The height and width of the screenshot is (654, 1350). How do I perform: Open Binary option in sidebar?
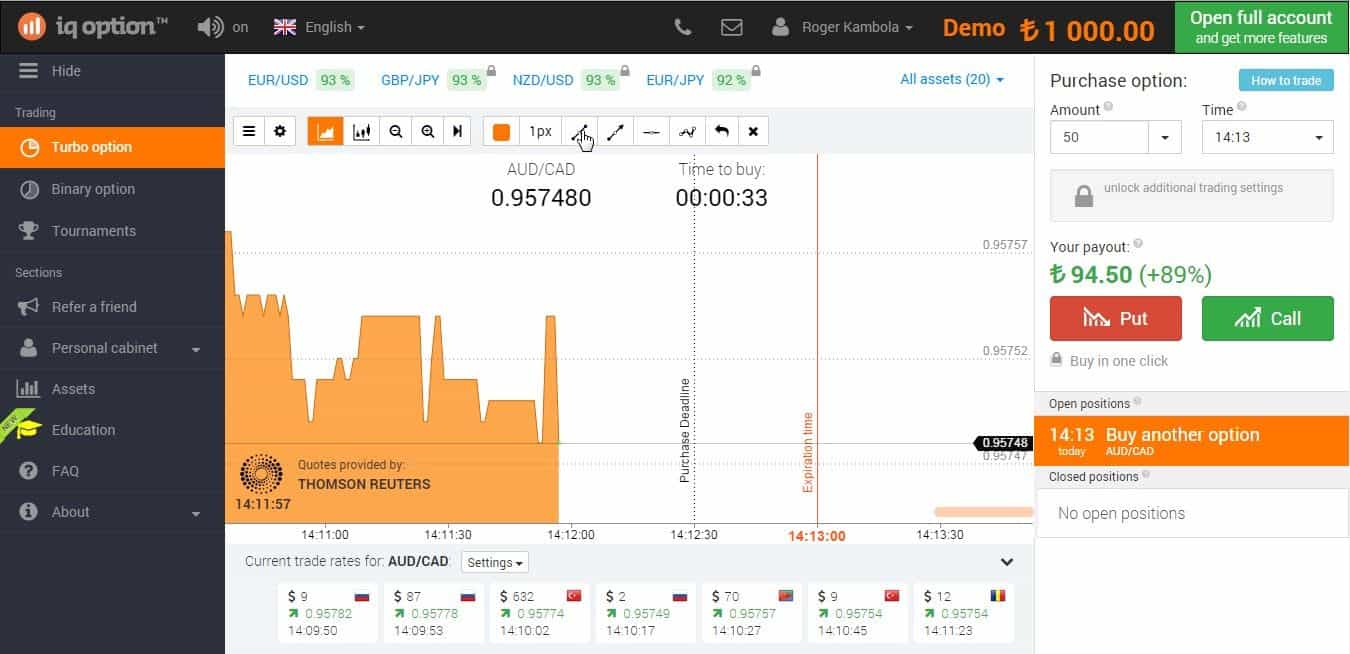pyautogui.click(x=93, y=189)
